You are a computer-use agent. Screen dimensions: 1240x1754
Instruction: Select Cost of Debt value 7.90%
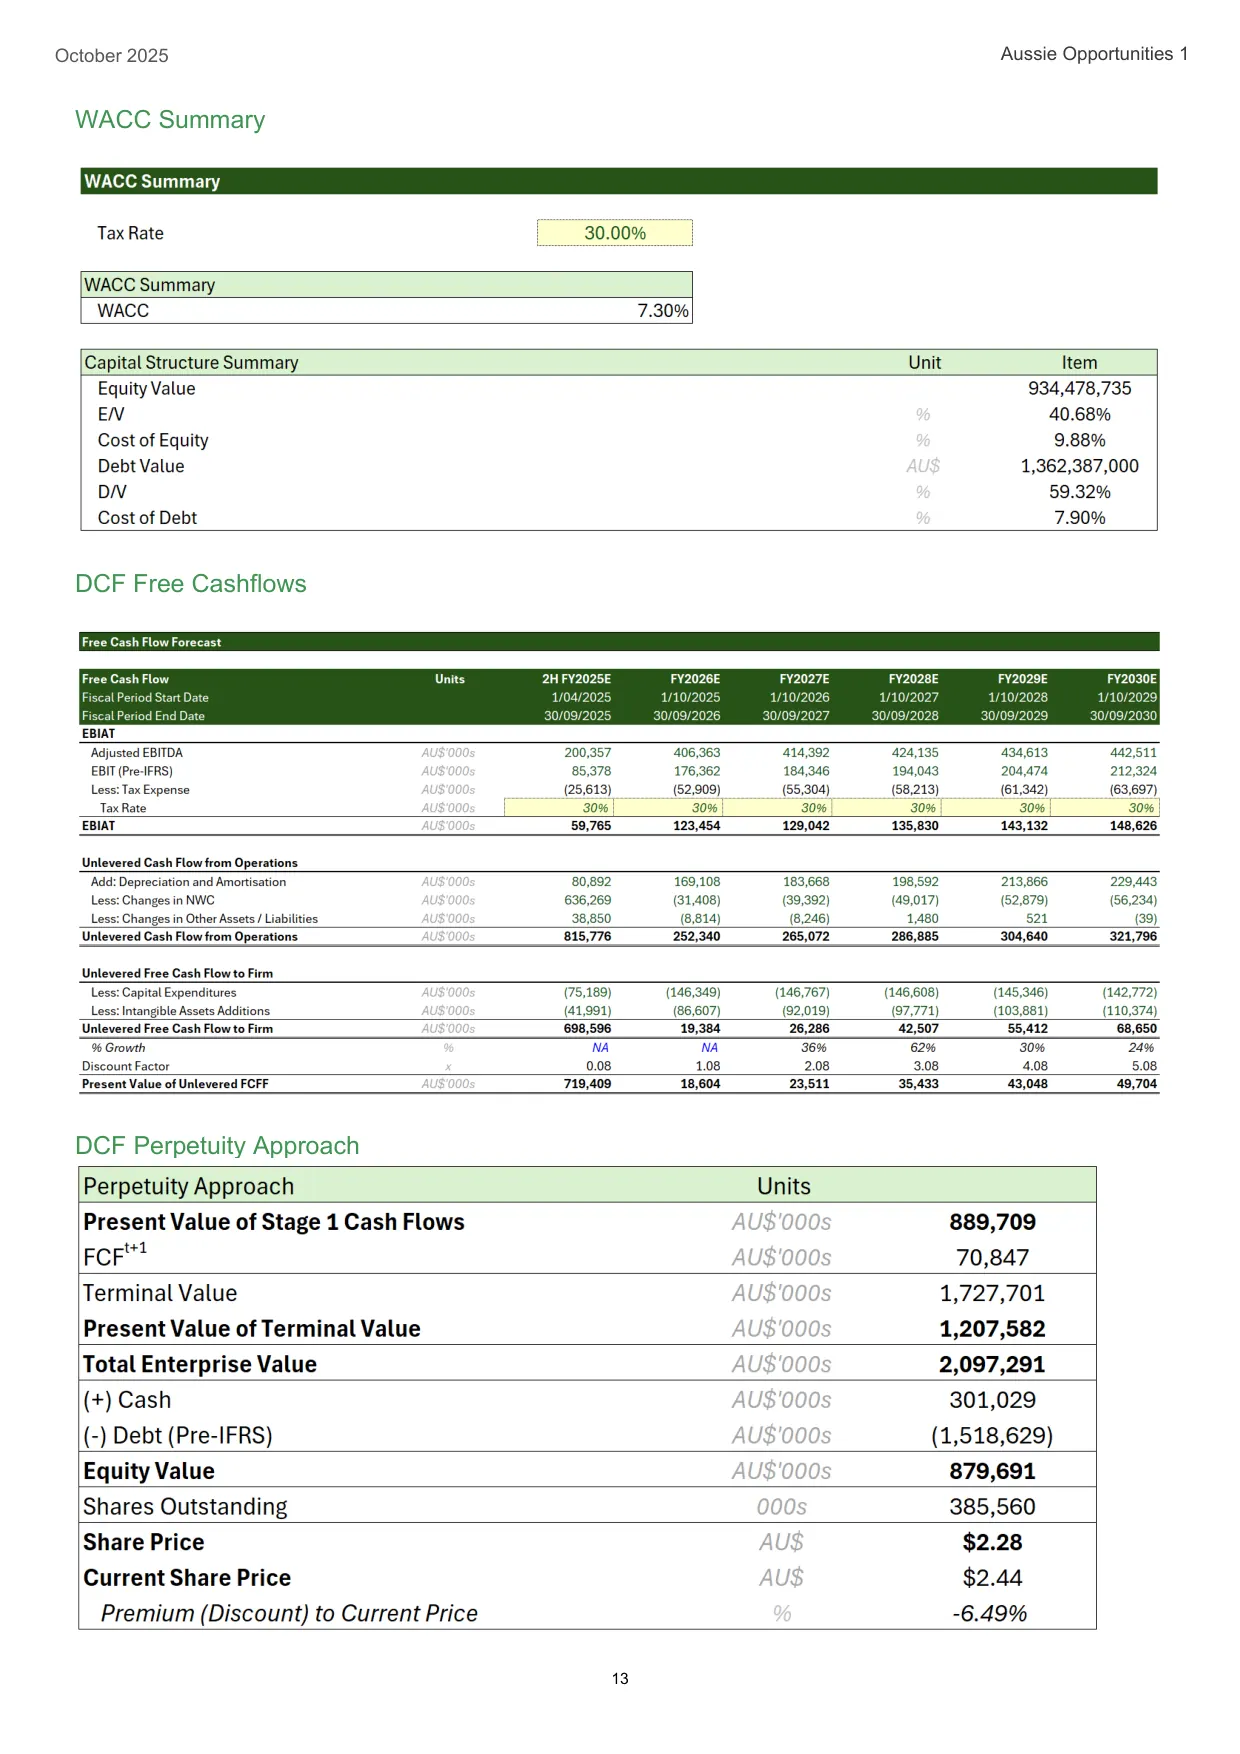(1079, 518)
